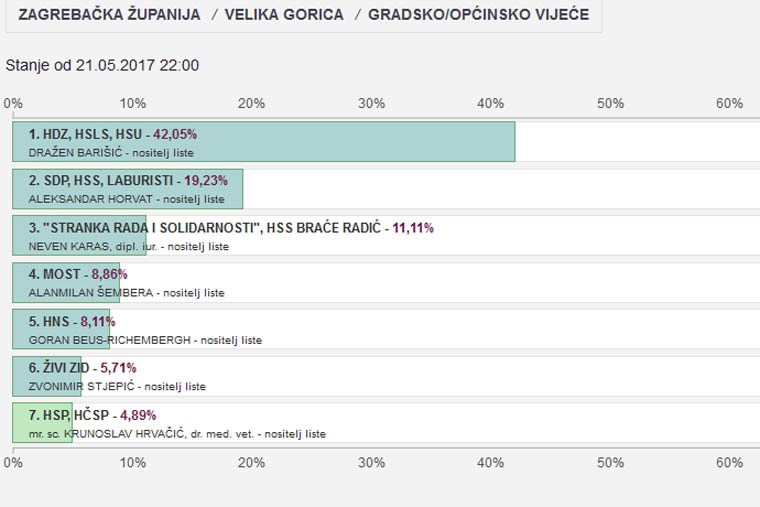This screenshot has width=760, height=507.
Task: Click the Stanje od 21.05.2017 timestamp
Action: 102,65
